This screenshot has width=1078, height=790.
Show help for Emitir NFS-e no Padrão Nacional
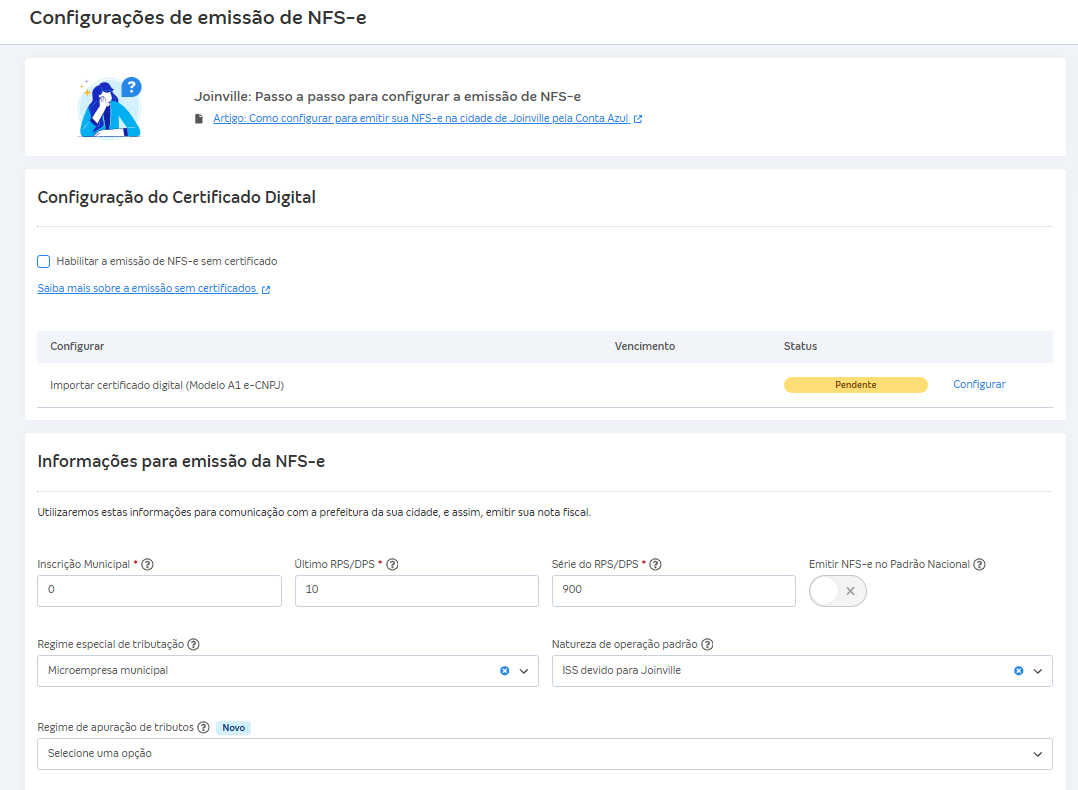tap(980, 564)
